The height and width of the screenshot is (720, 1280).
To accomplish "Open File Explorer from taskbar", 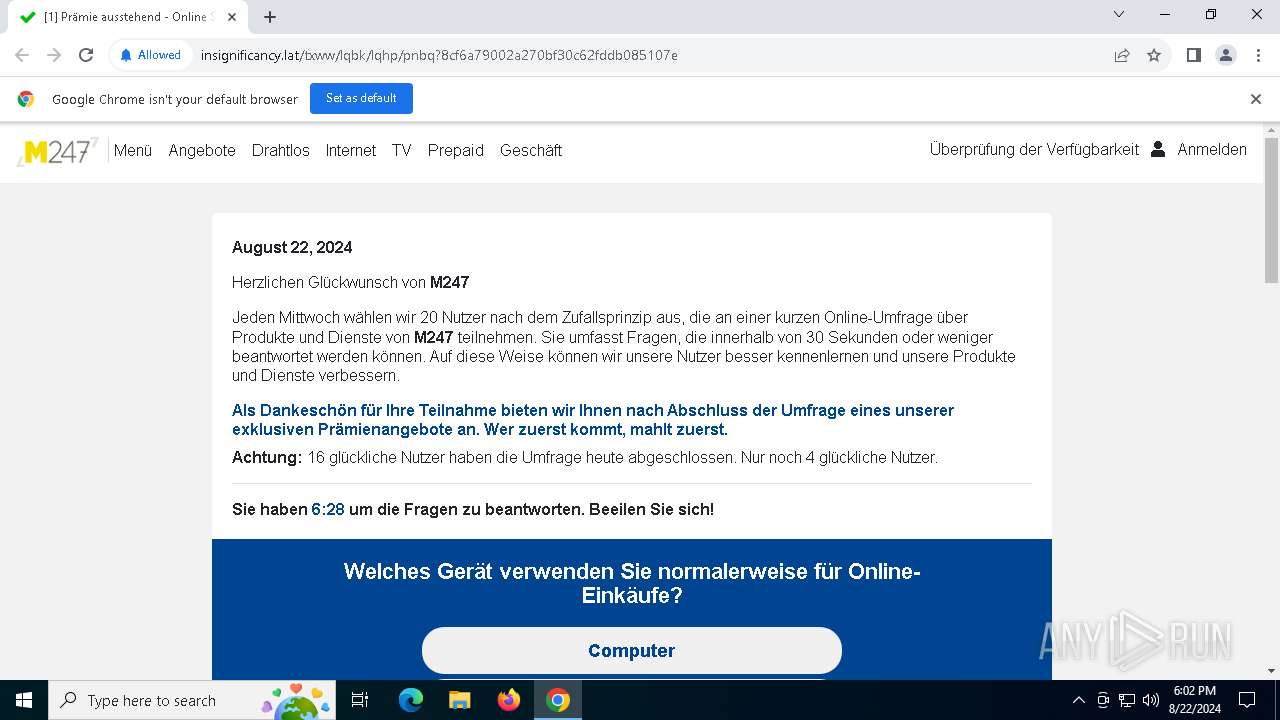I will pyautogui.click(x=459, y=700).
